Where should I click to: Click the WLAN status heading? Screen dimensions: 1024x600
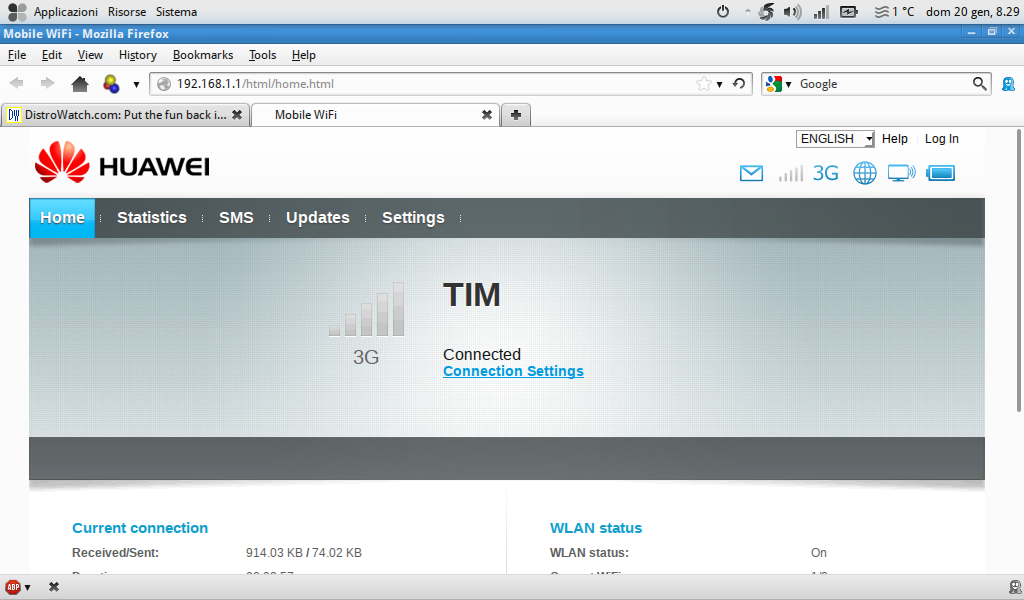click(x=596, y=528)
